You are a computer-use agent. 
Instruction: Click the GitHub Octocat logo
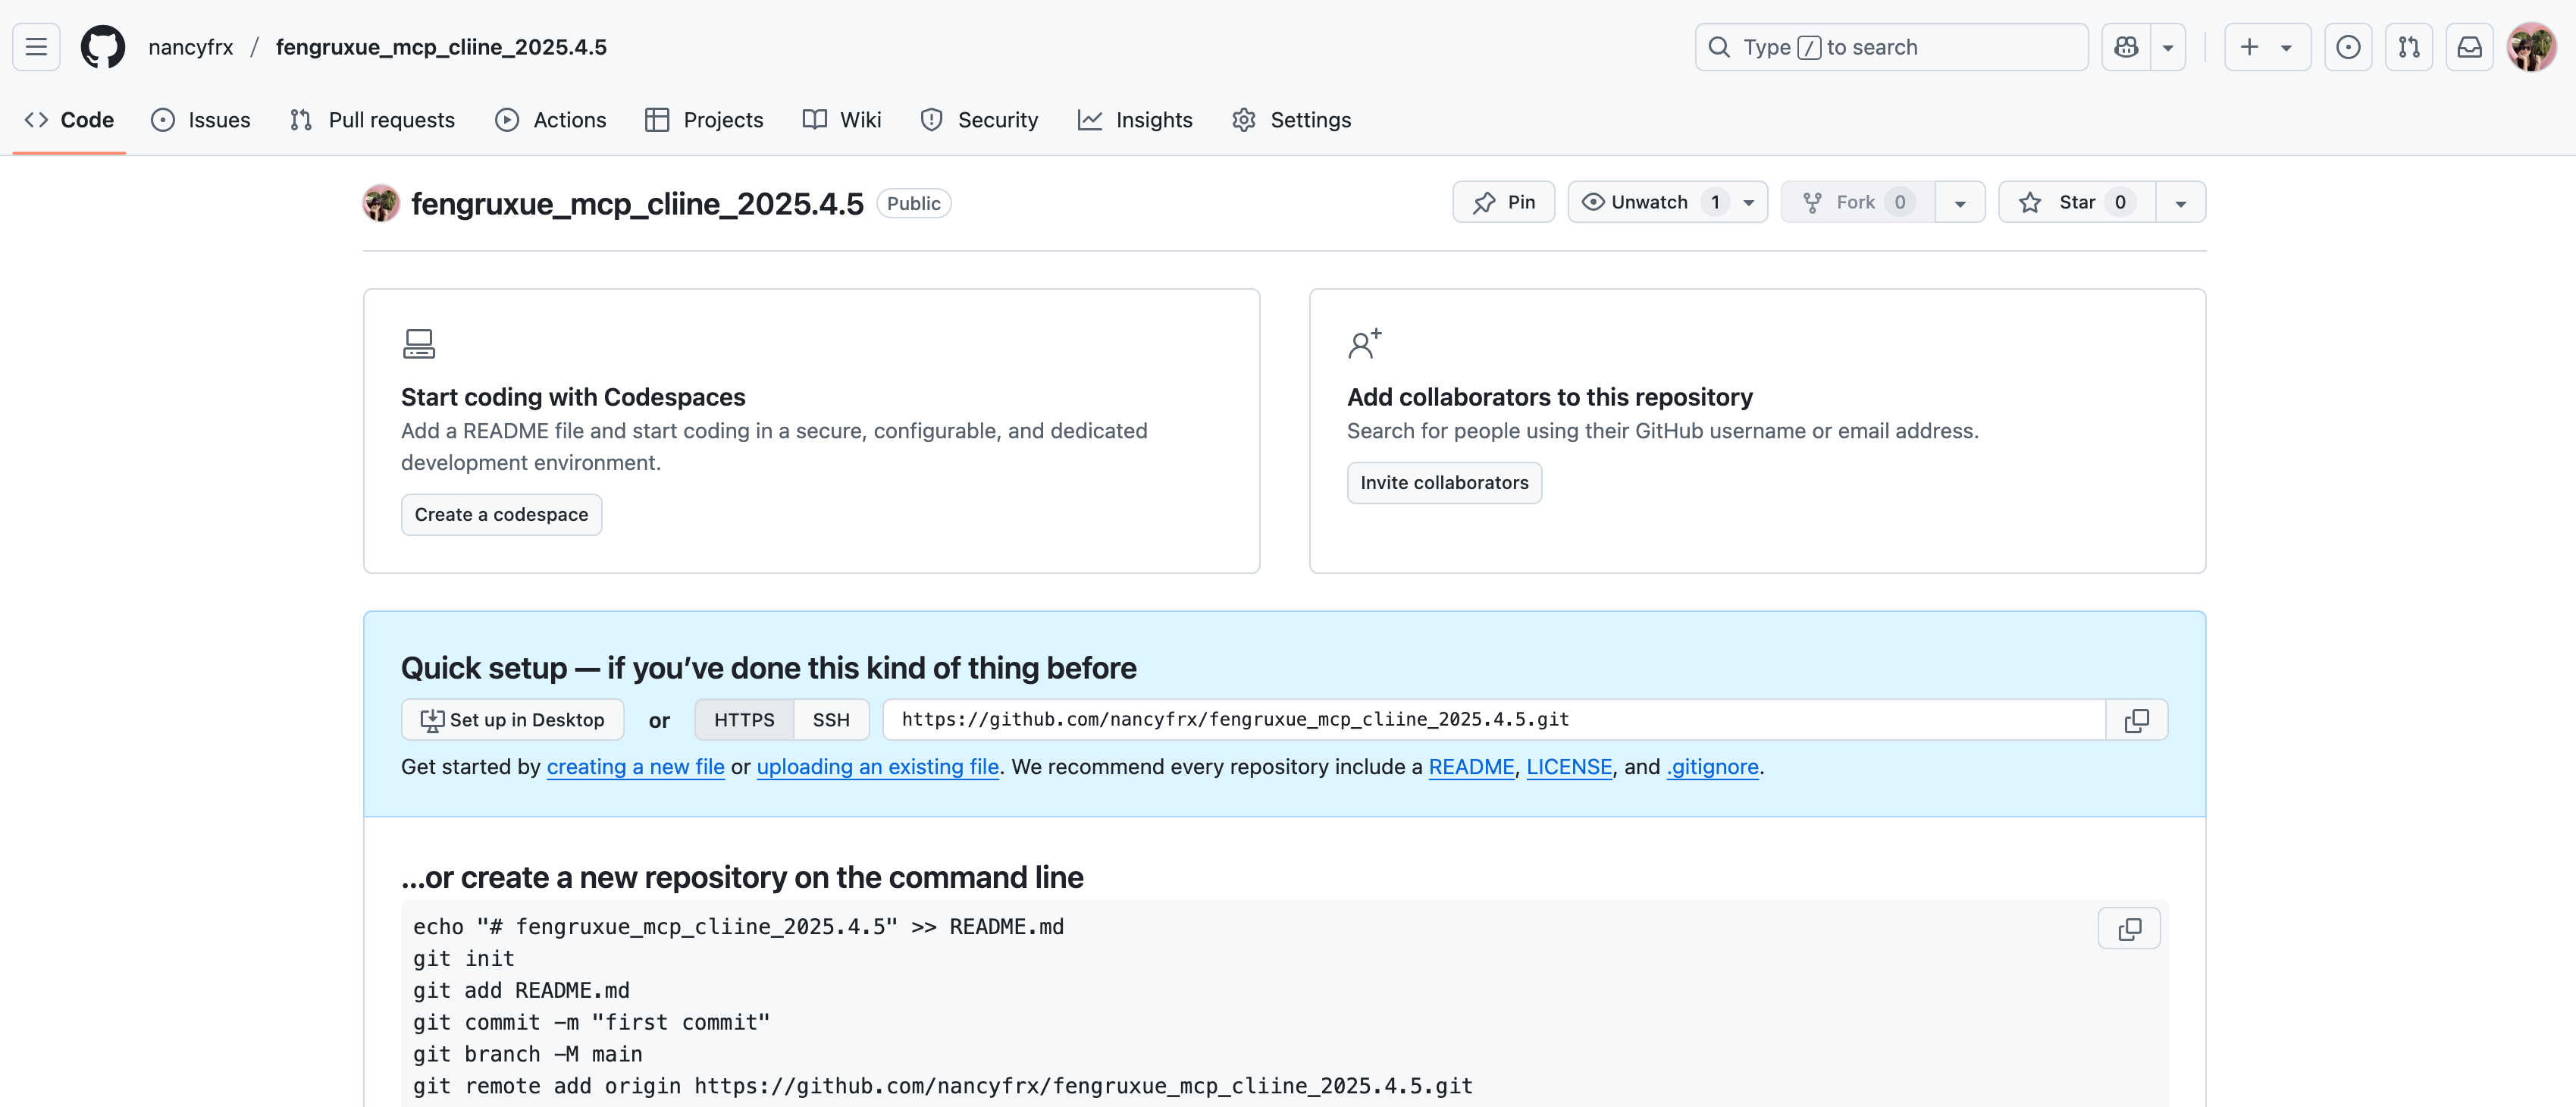[x=102, y=47]
